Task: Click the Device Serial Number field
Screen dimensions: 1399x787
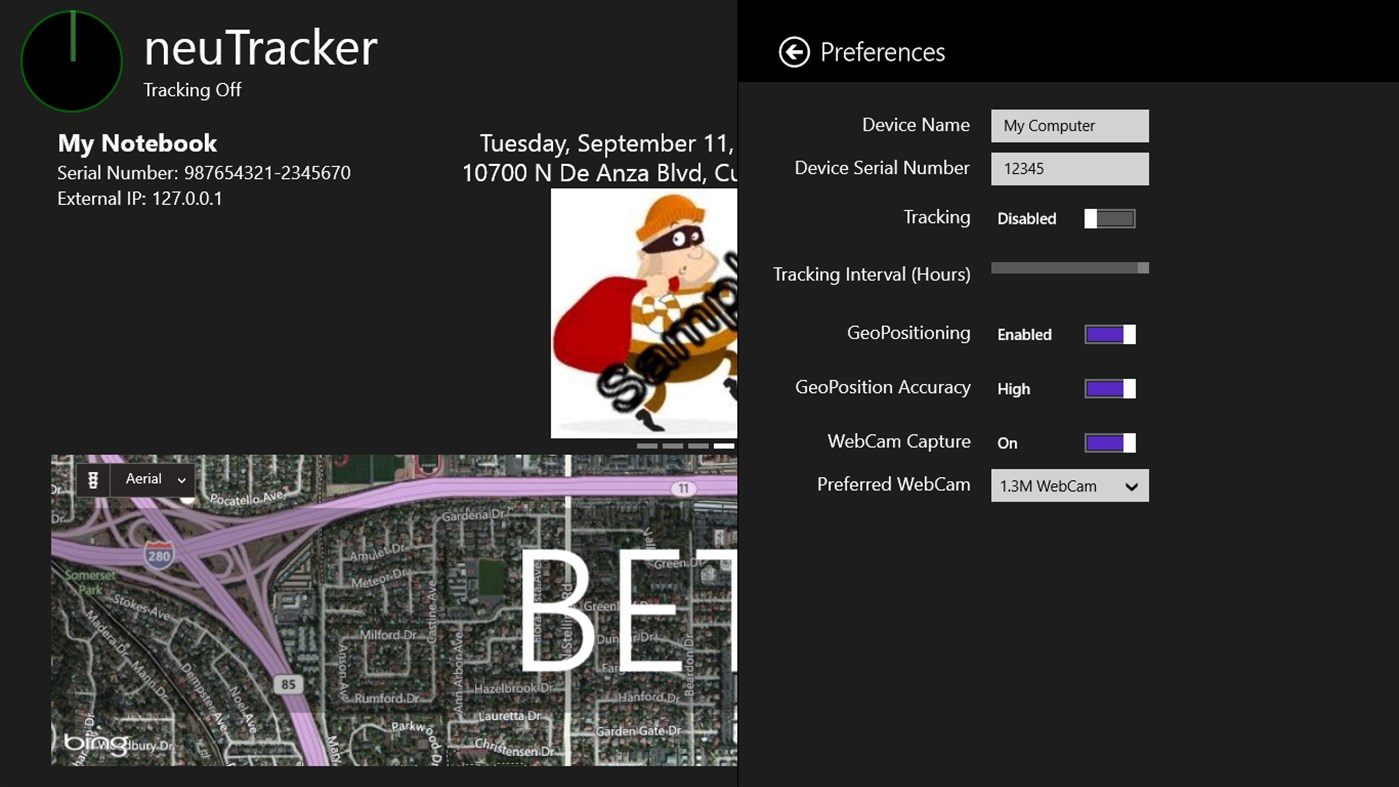Action: [x=1069, y=168]
